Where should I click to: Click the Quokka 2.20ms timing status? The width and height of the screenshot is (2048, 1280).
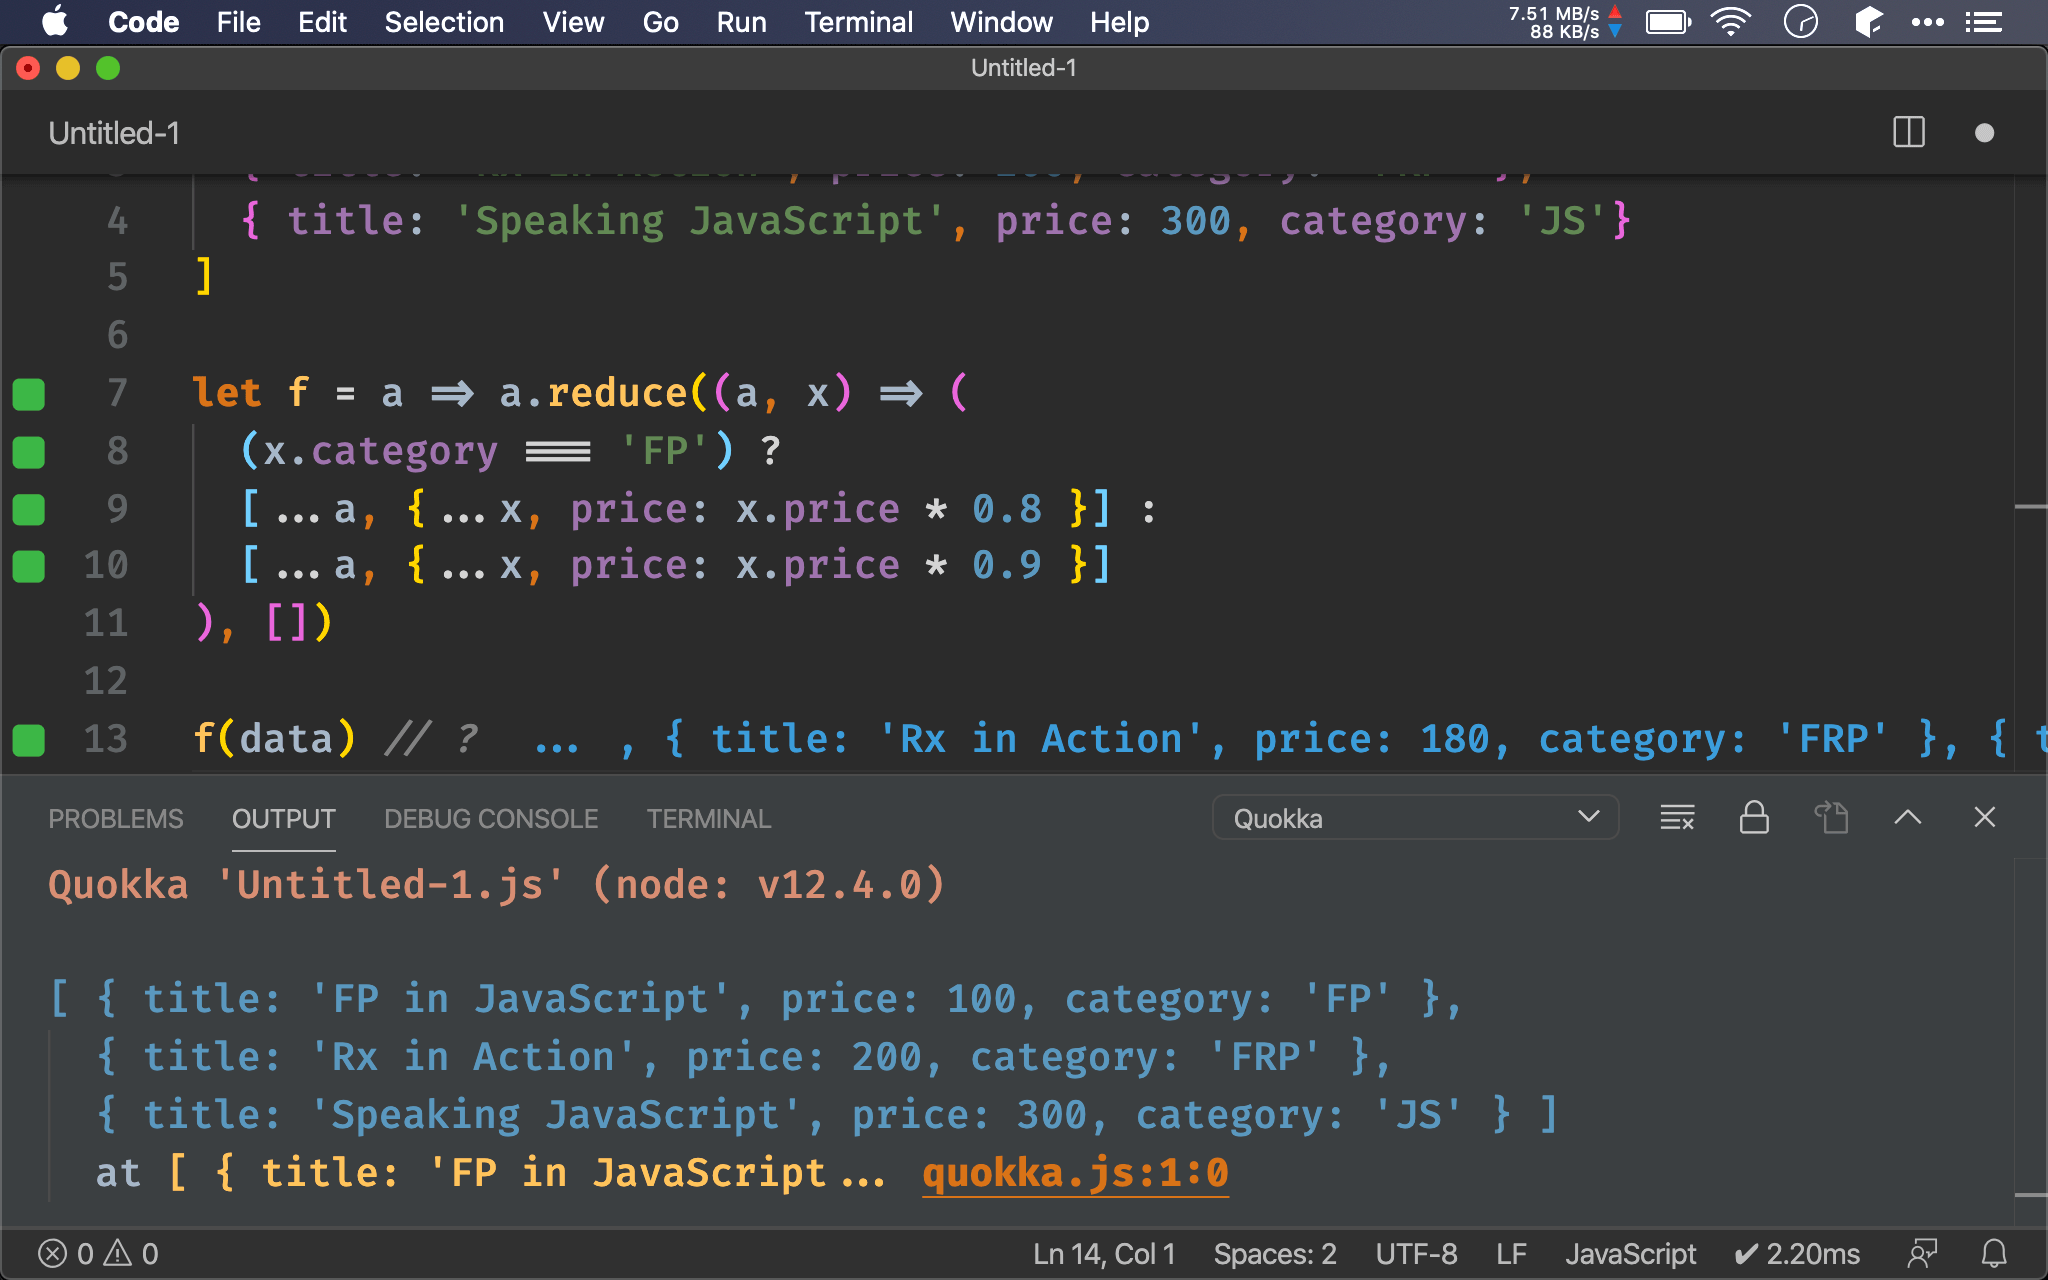click(x=1797, y=1254)
